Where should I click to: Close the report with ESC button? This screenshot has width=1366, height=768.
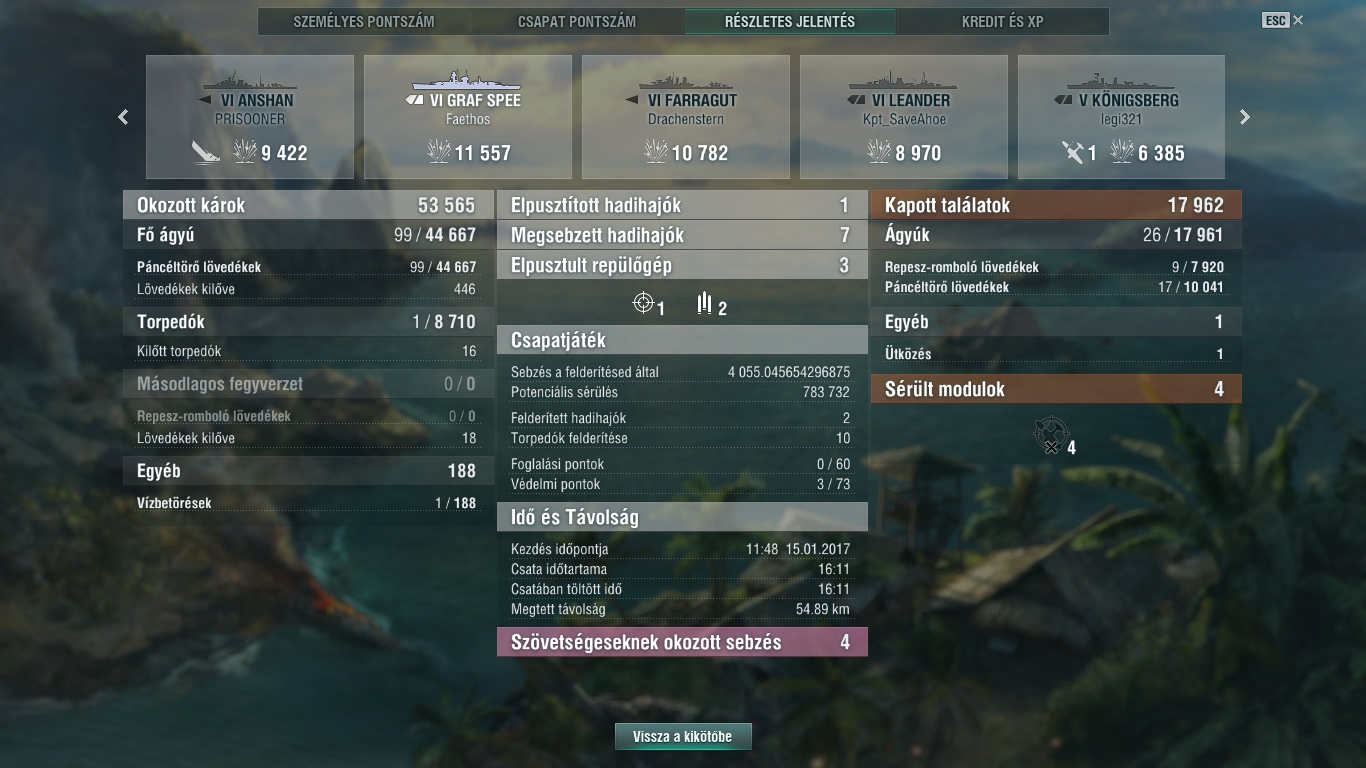(1283, 20)
